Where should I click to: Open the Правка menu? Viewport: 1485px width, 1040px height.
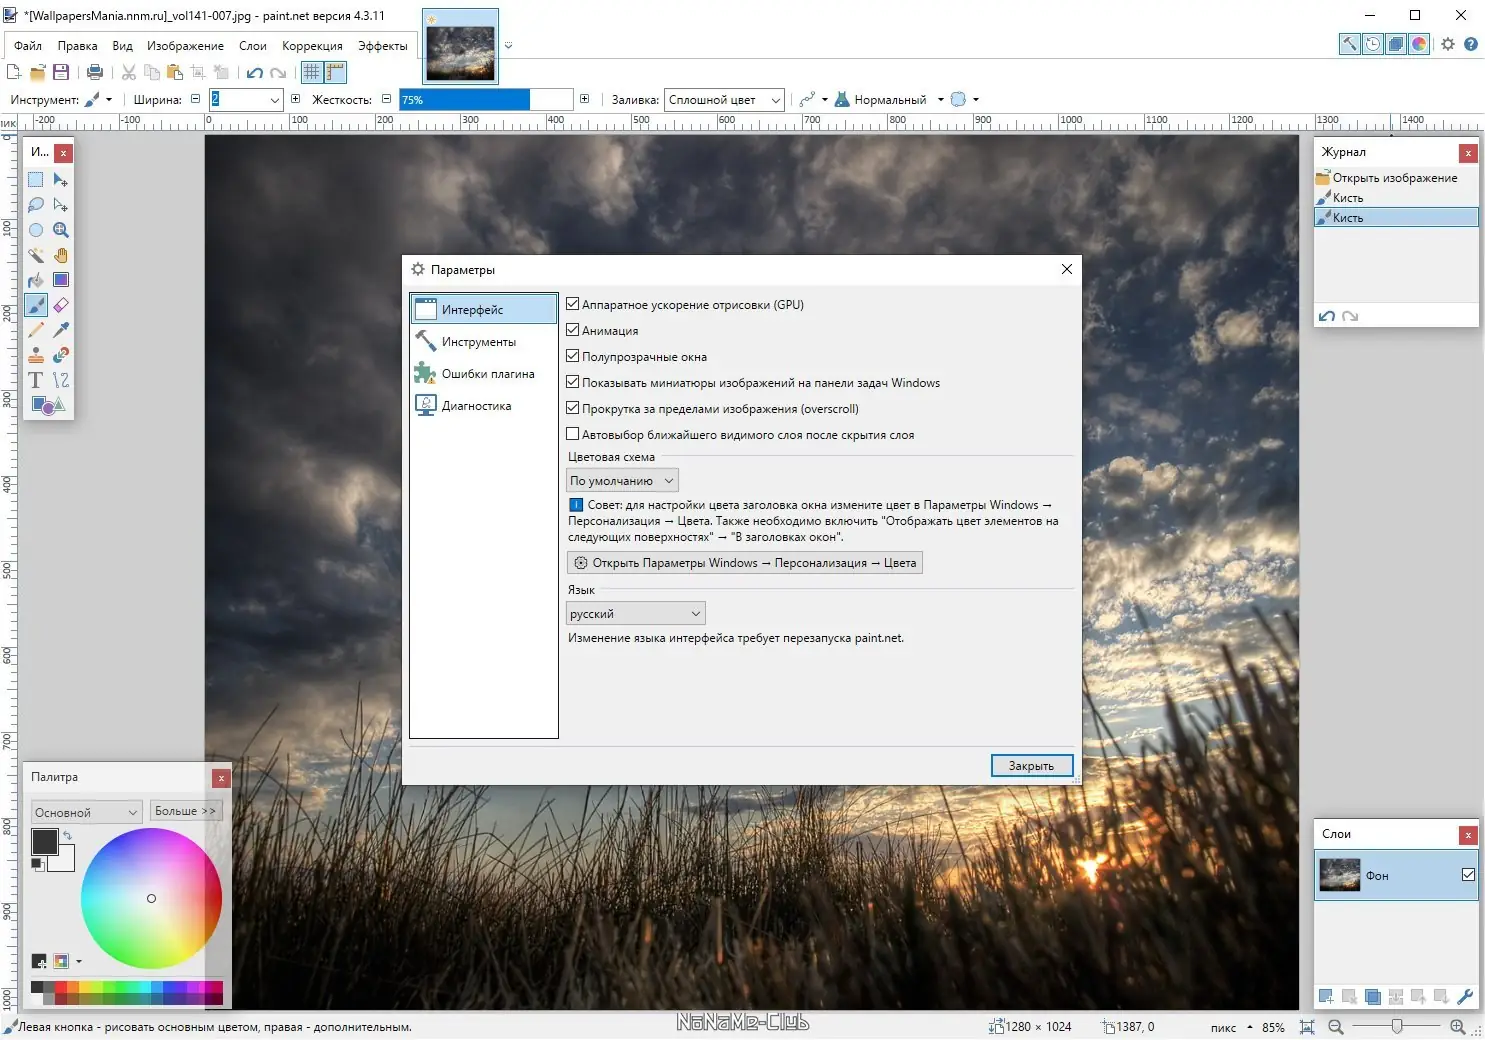(77, 46)
